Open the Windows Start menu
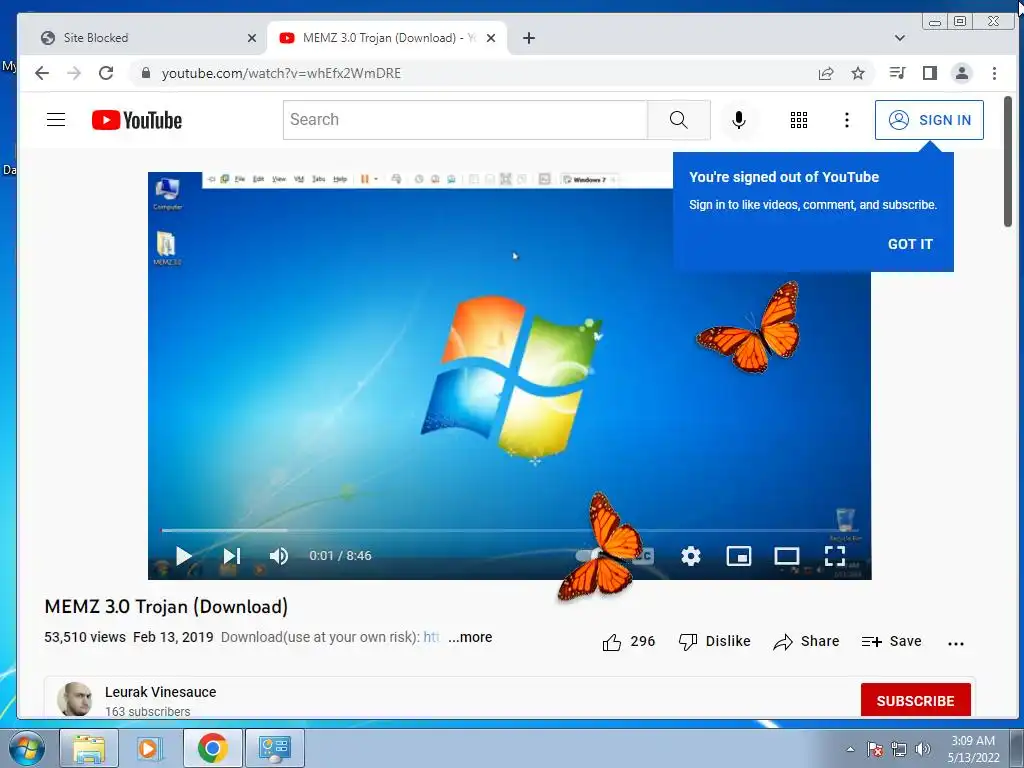 27,749
